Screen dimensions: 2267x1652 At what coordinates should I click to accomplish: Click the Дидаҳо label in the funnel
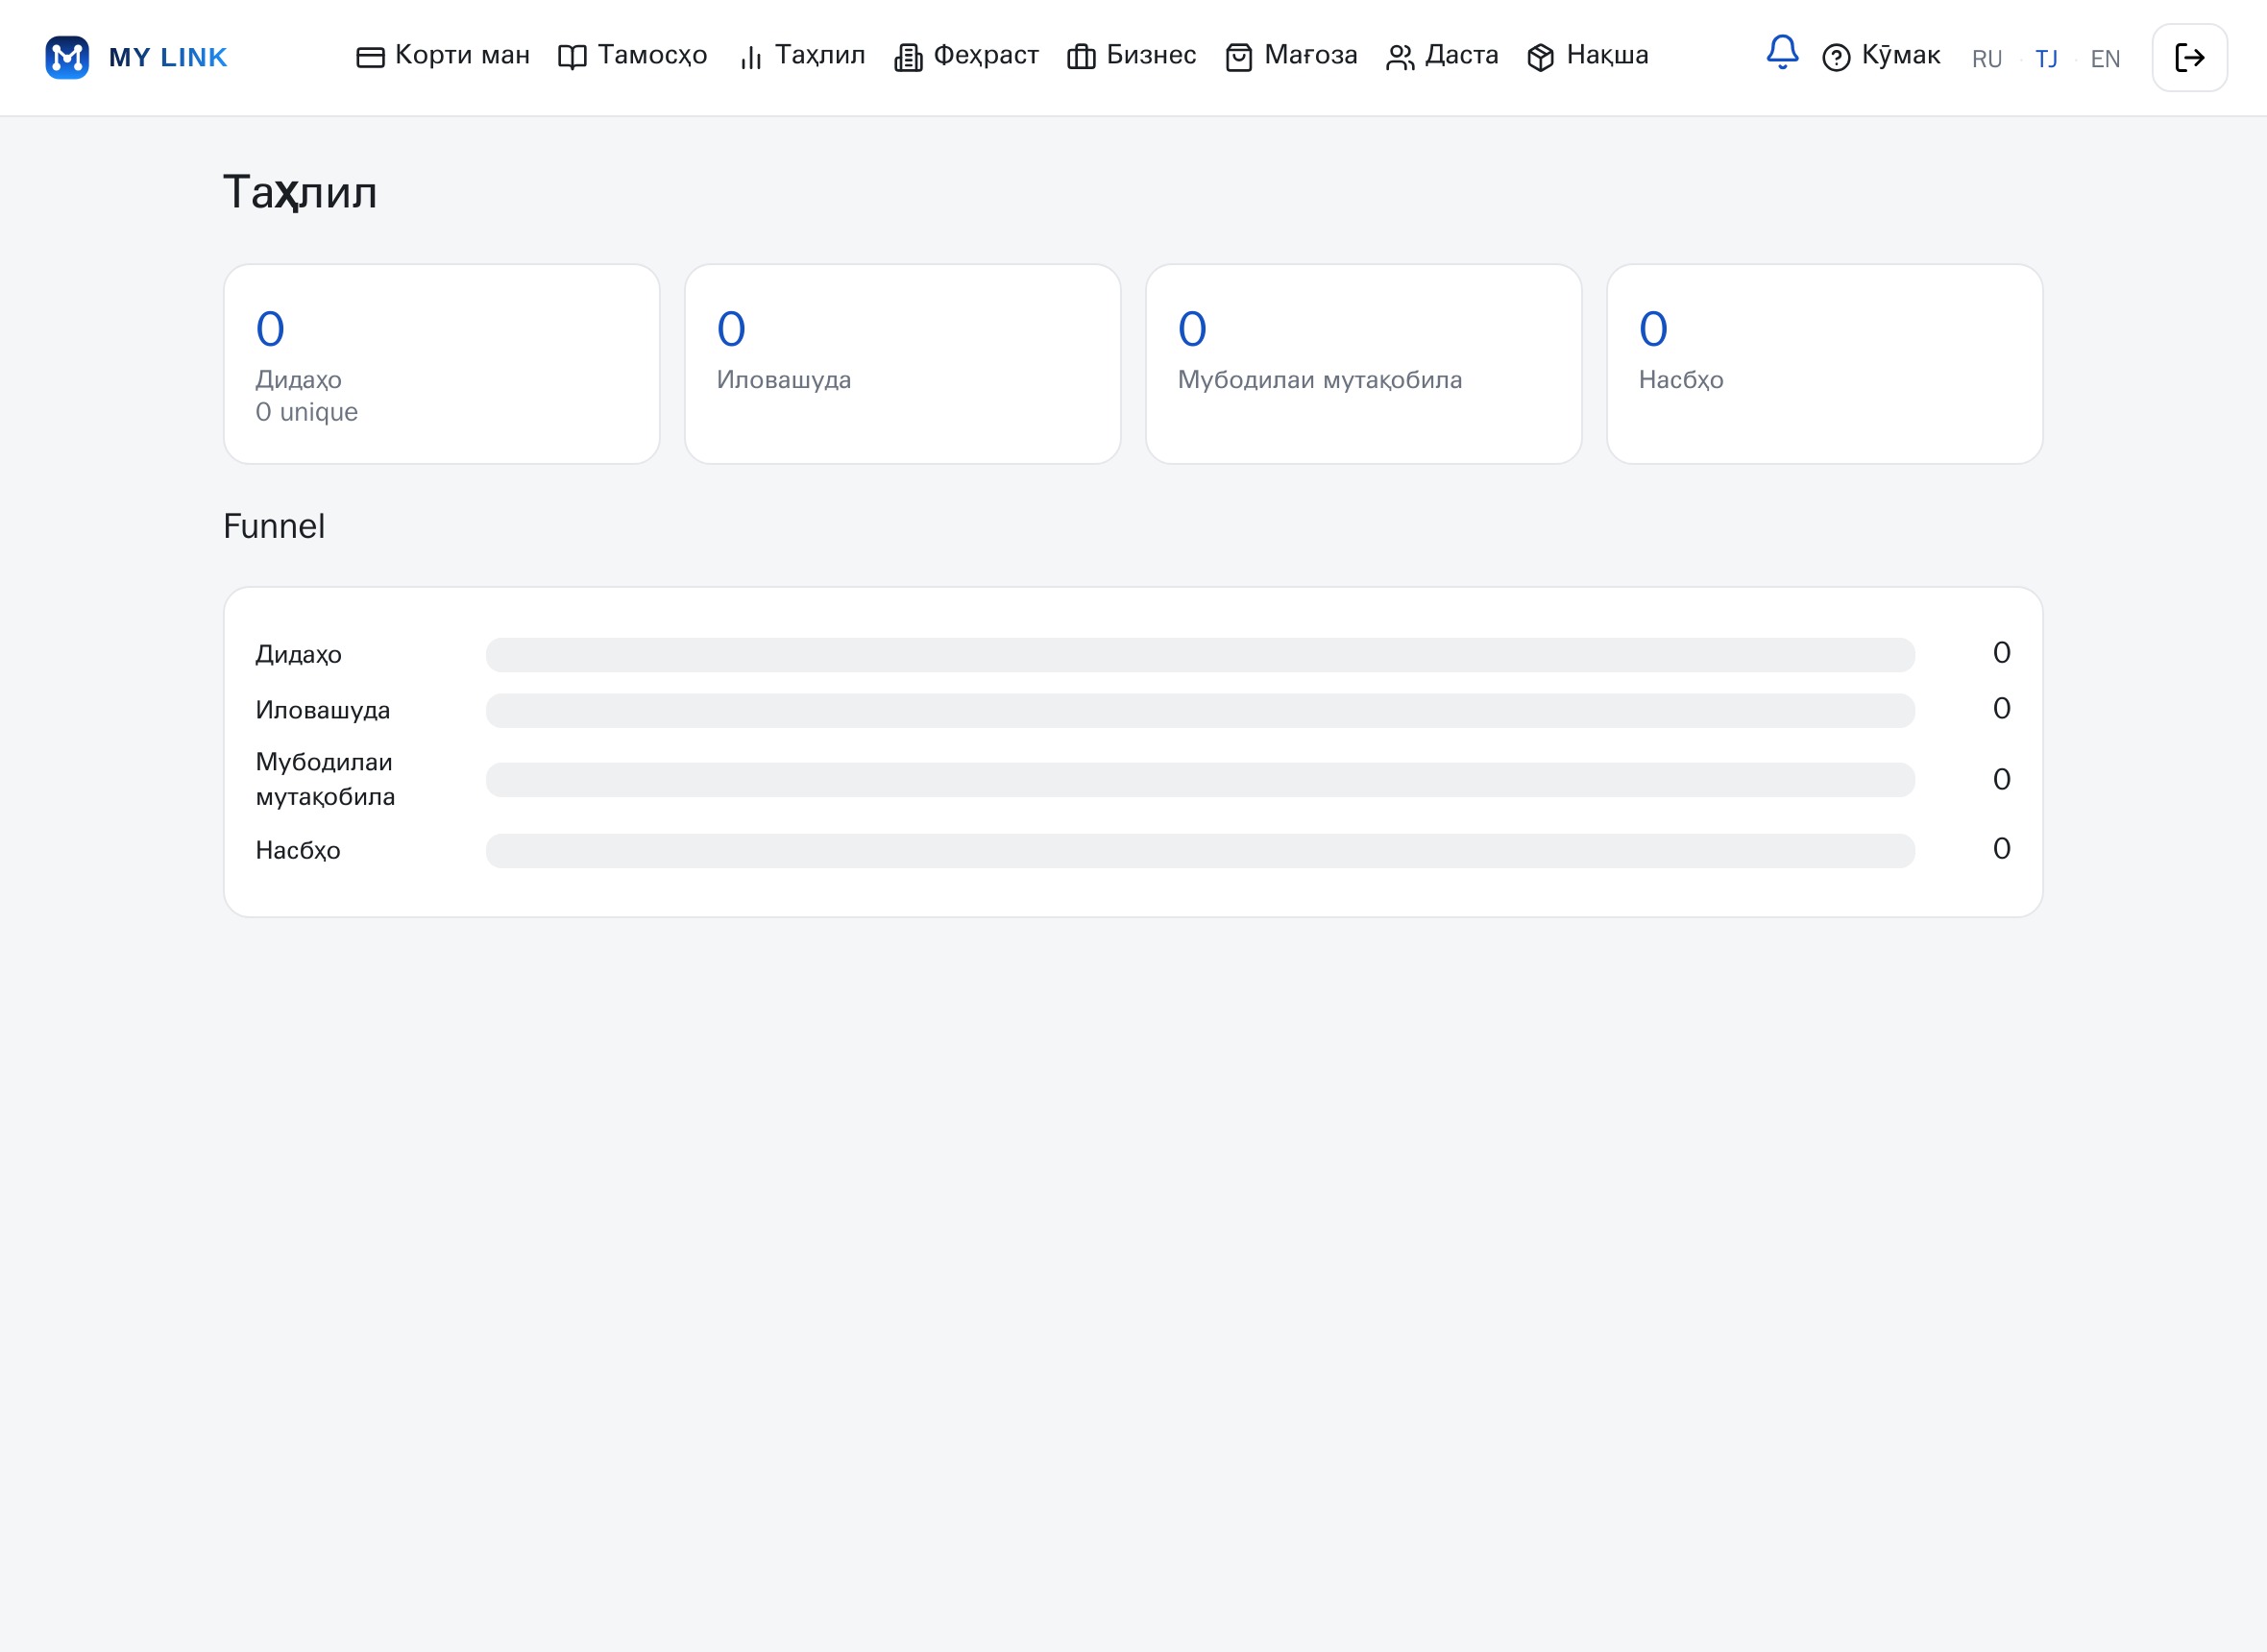[299, 655]
